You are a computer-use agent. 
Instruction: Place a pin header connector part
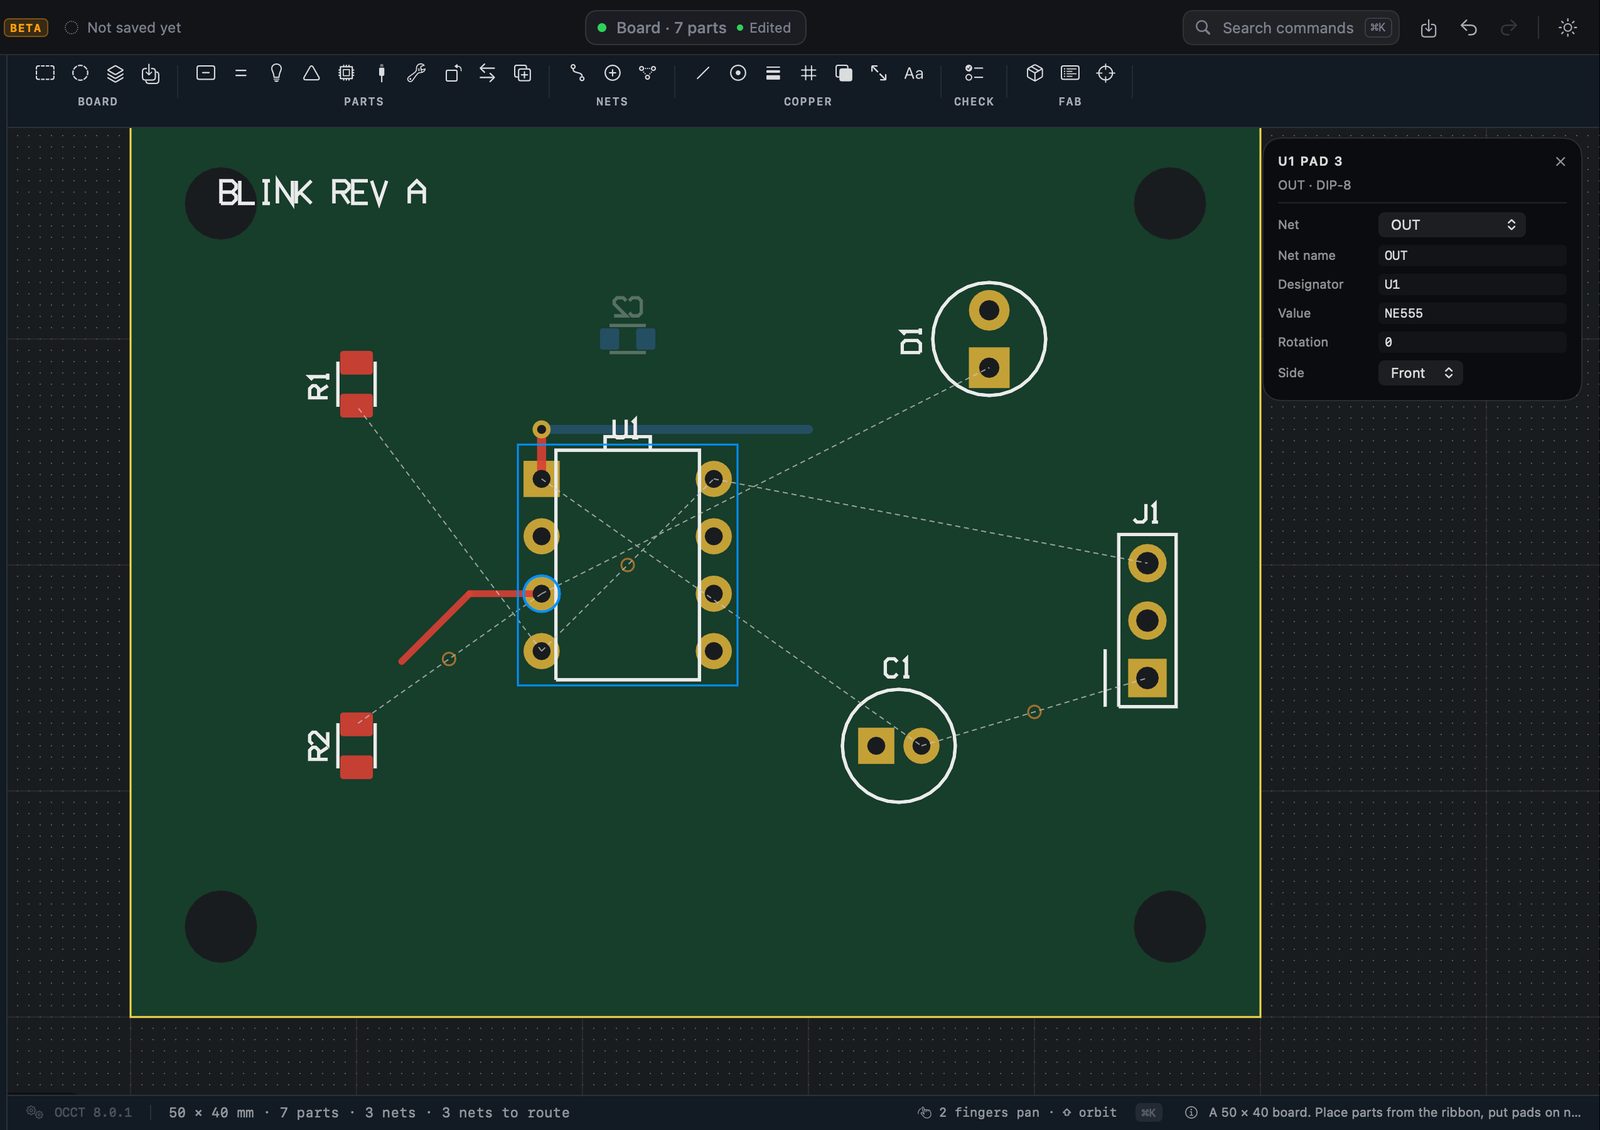pyautogui.click(x=381, y=73)
